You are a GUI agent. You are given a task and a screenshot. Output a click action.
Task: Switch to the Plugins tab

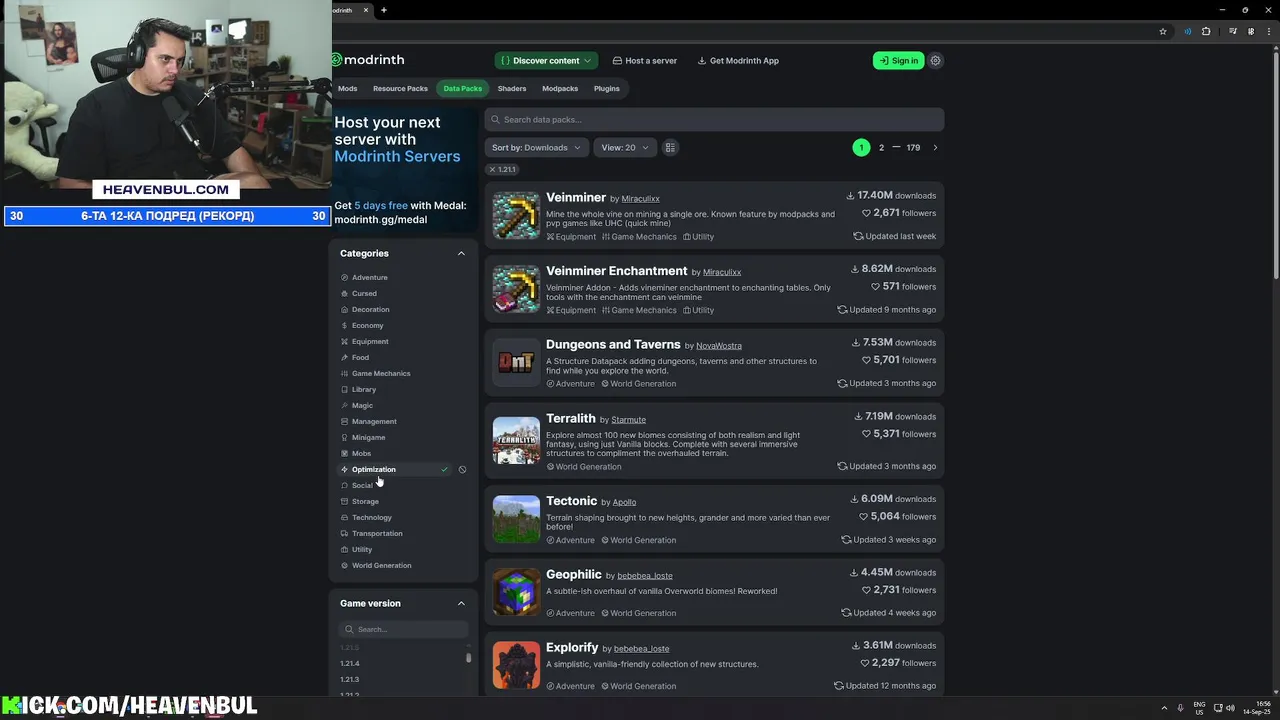[x=606, y=88]
